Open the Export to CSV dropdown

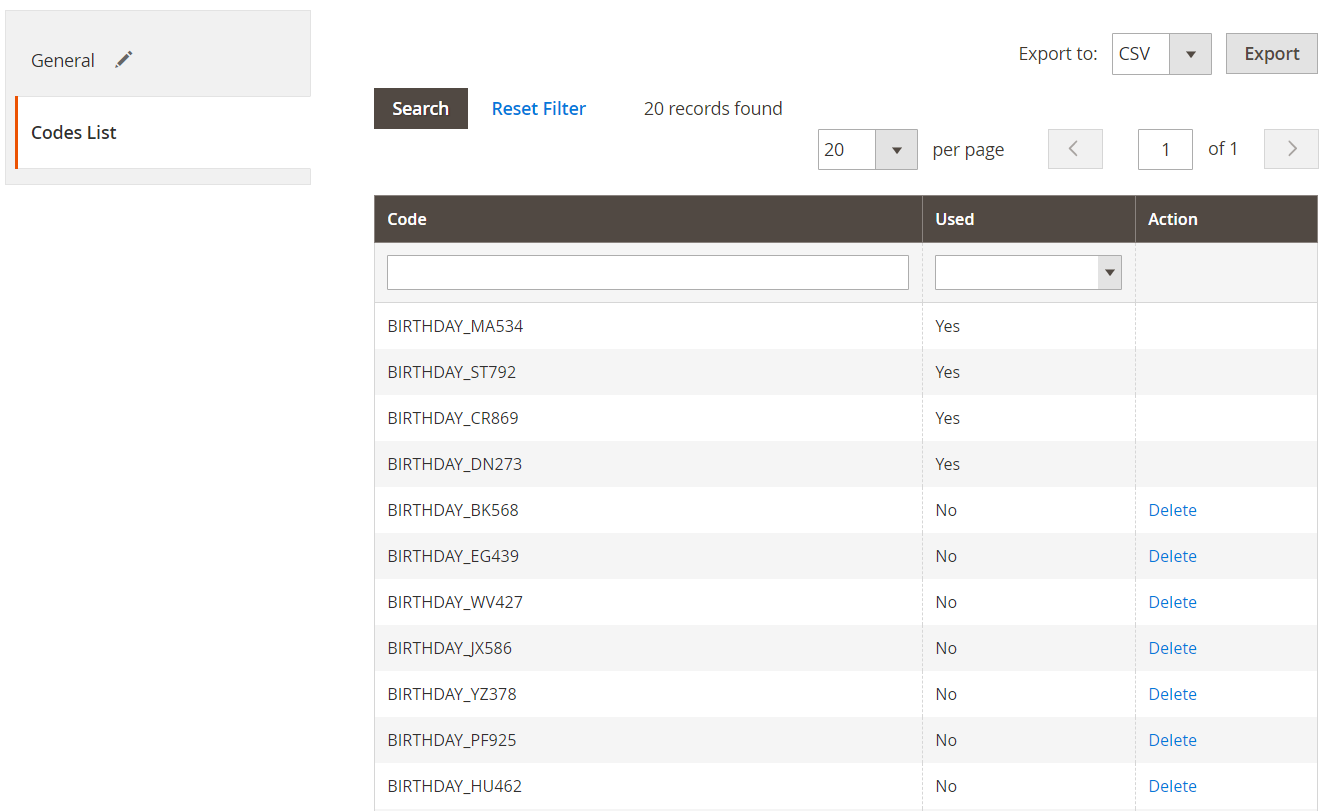tap(1161, 54)
